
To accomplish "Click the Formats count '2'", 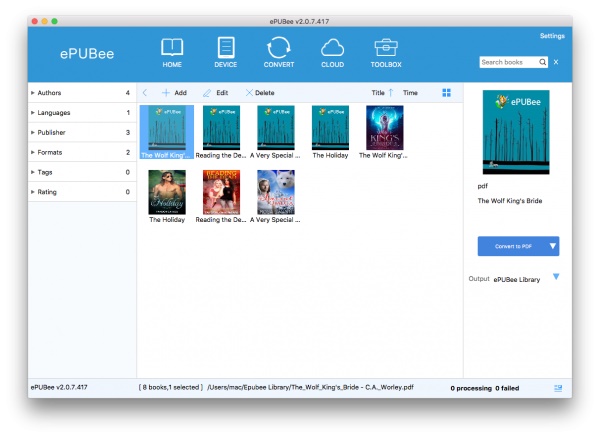I will [x=128, y=152].
